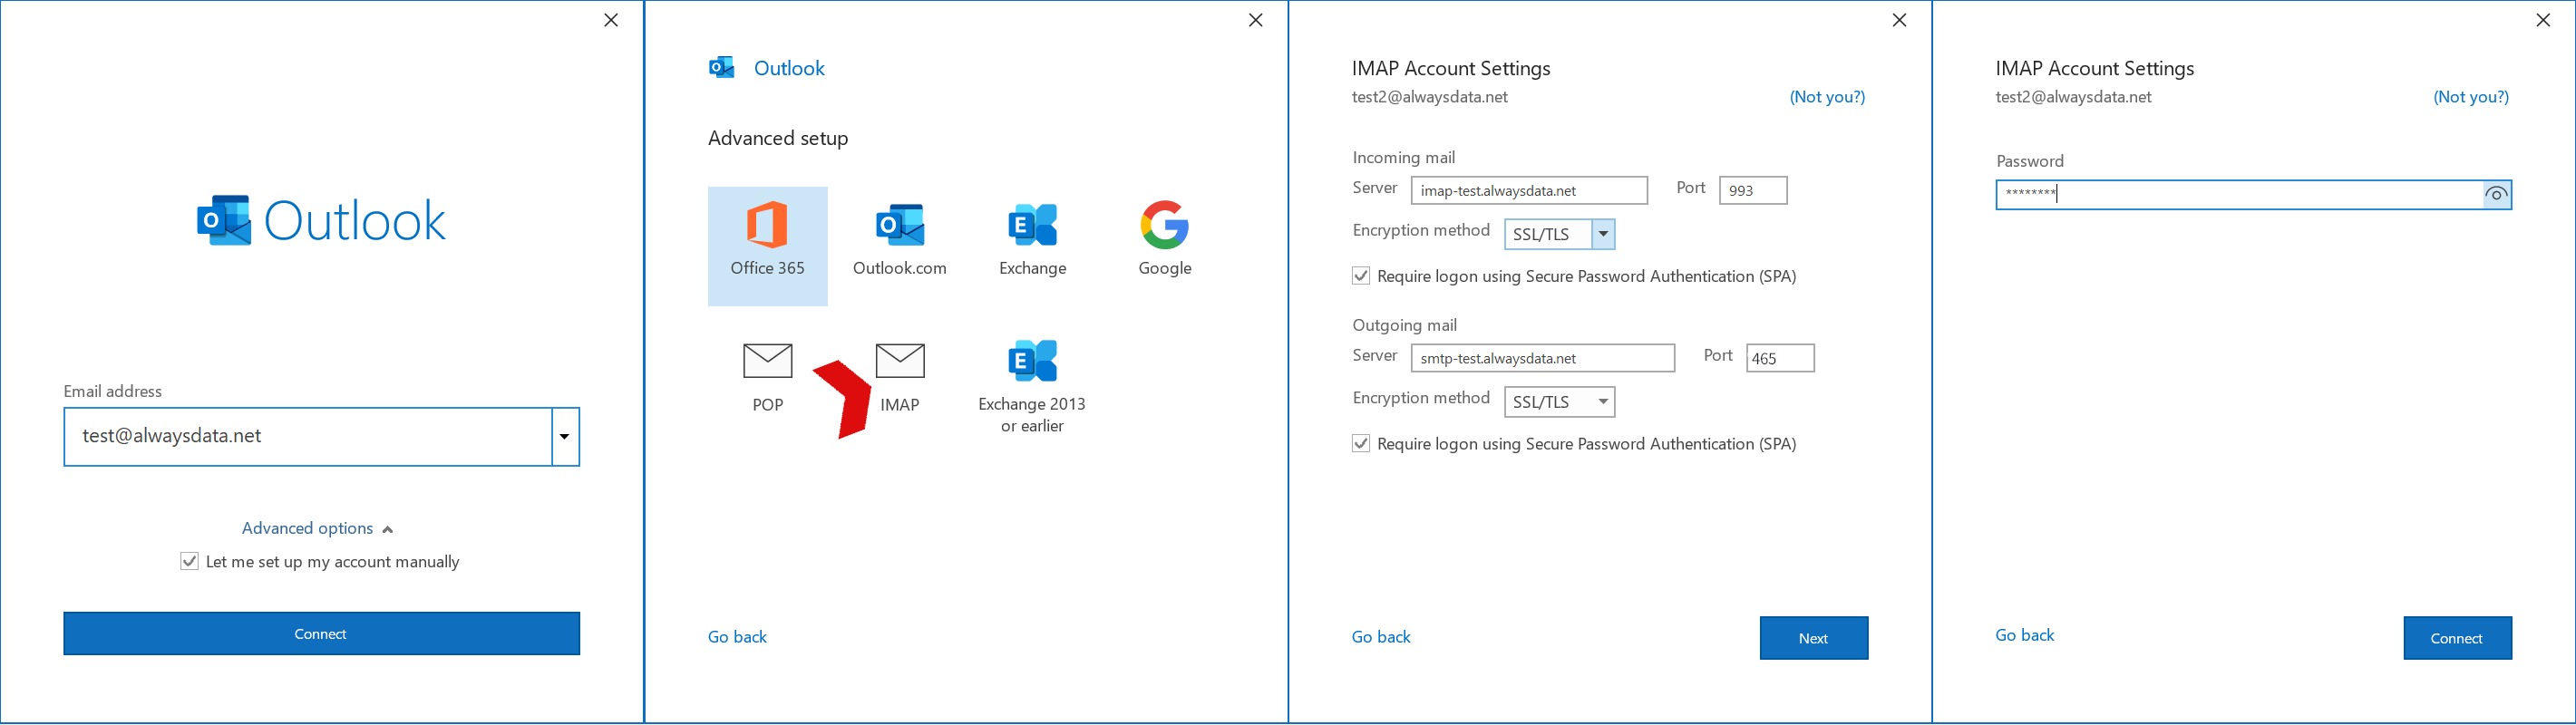This screenshot has height=725, width=2576.
Task: Toggle SPA checkbox under Incoming mail
Action: tap(1361, 276)
